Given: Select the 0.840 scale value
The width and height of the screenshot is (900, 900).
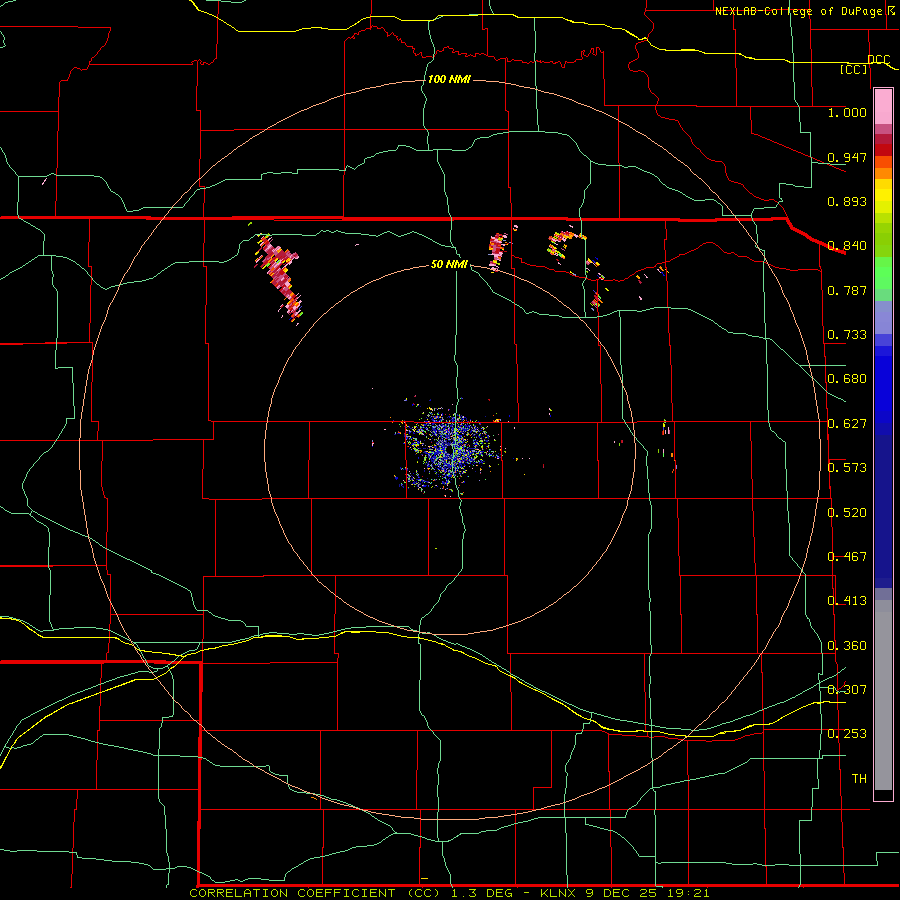Looking at the screenshot, I should pos(847,246).
